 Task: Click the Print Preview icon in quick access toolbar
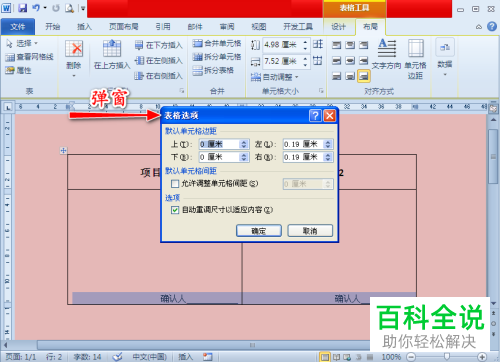click(69, 8)
